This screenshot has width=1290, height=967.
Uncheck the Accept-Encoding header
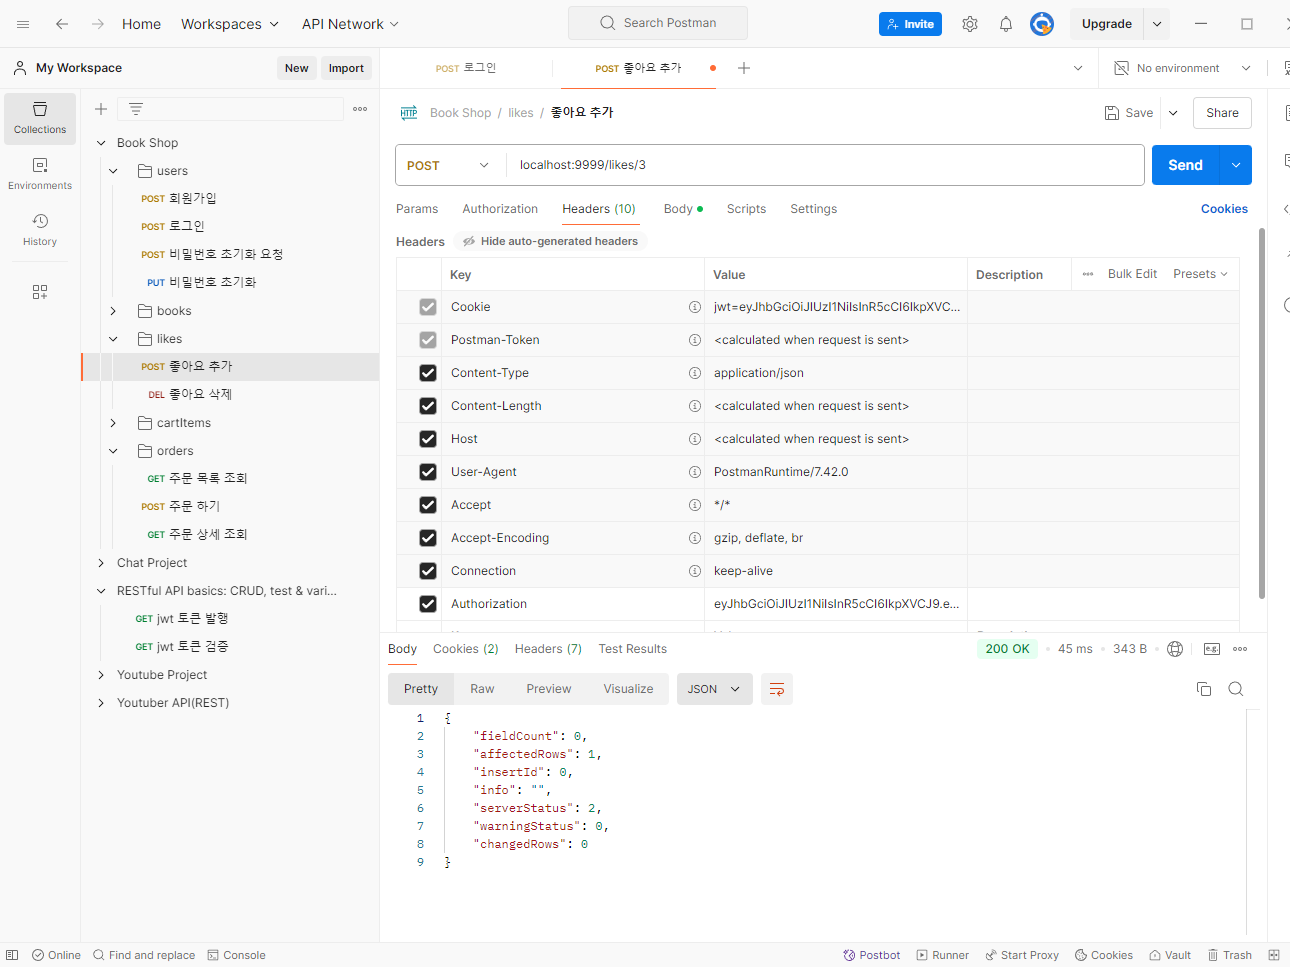(428, 538)
